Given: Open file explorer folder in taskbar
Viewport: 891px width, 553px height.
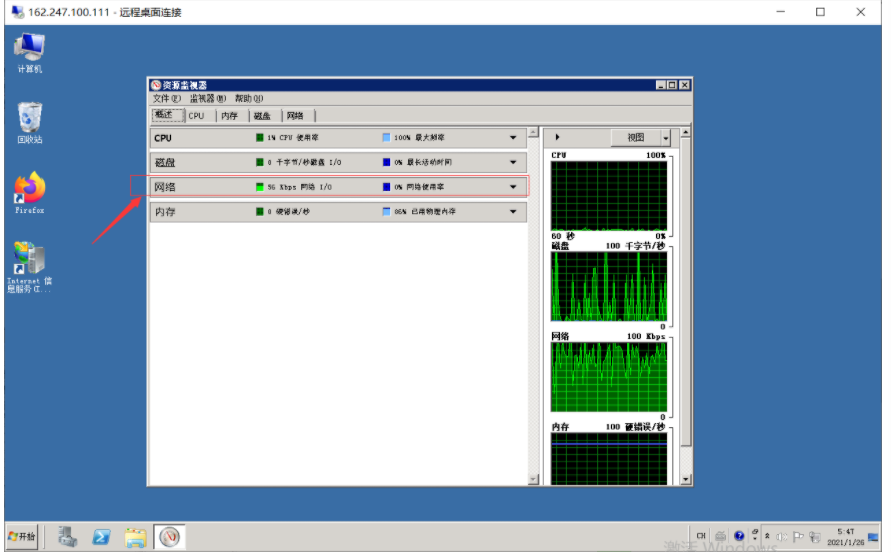Looking at the screenshot, I should pos(135,537).
